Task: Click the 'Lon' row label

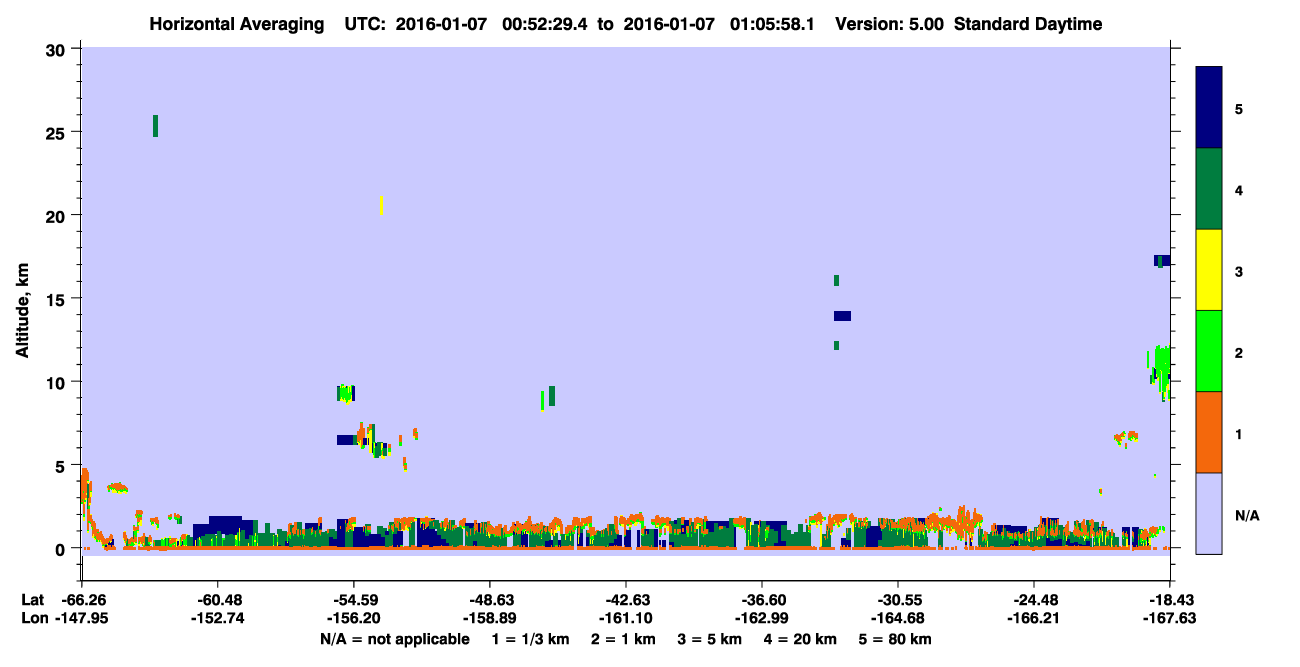Action: (x=33, y=618)
